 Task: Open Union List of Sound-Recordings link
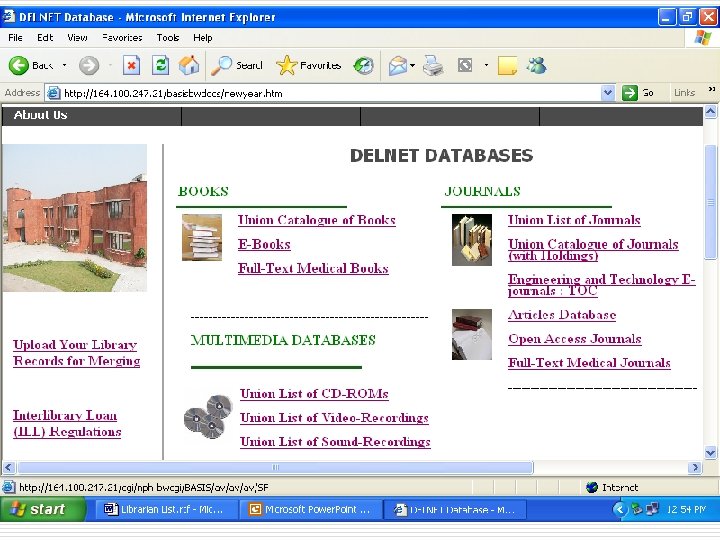(x=335, y=442)
